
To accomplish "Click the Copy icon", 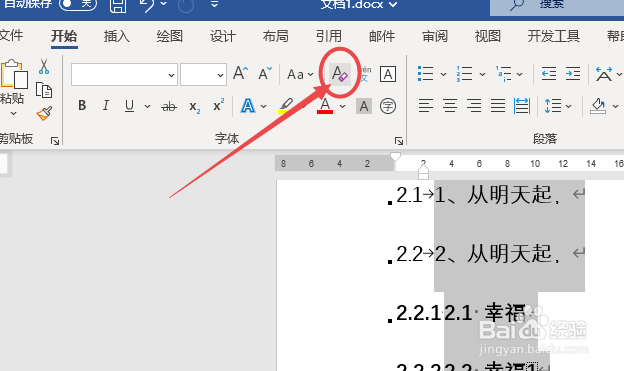I will pyautogui.click(x=44, y=90).
